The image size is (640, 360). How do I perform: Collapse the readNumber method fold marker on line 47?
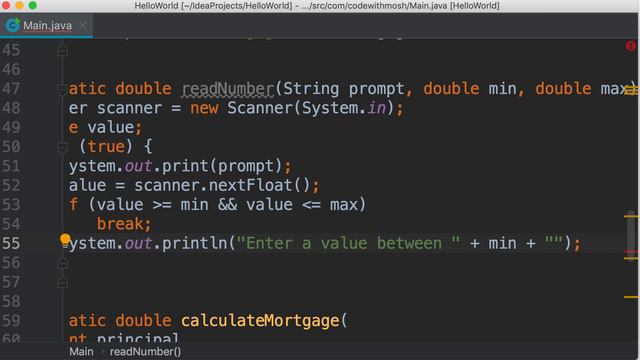(x=62, y=89)
